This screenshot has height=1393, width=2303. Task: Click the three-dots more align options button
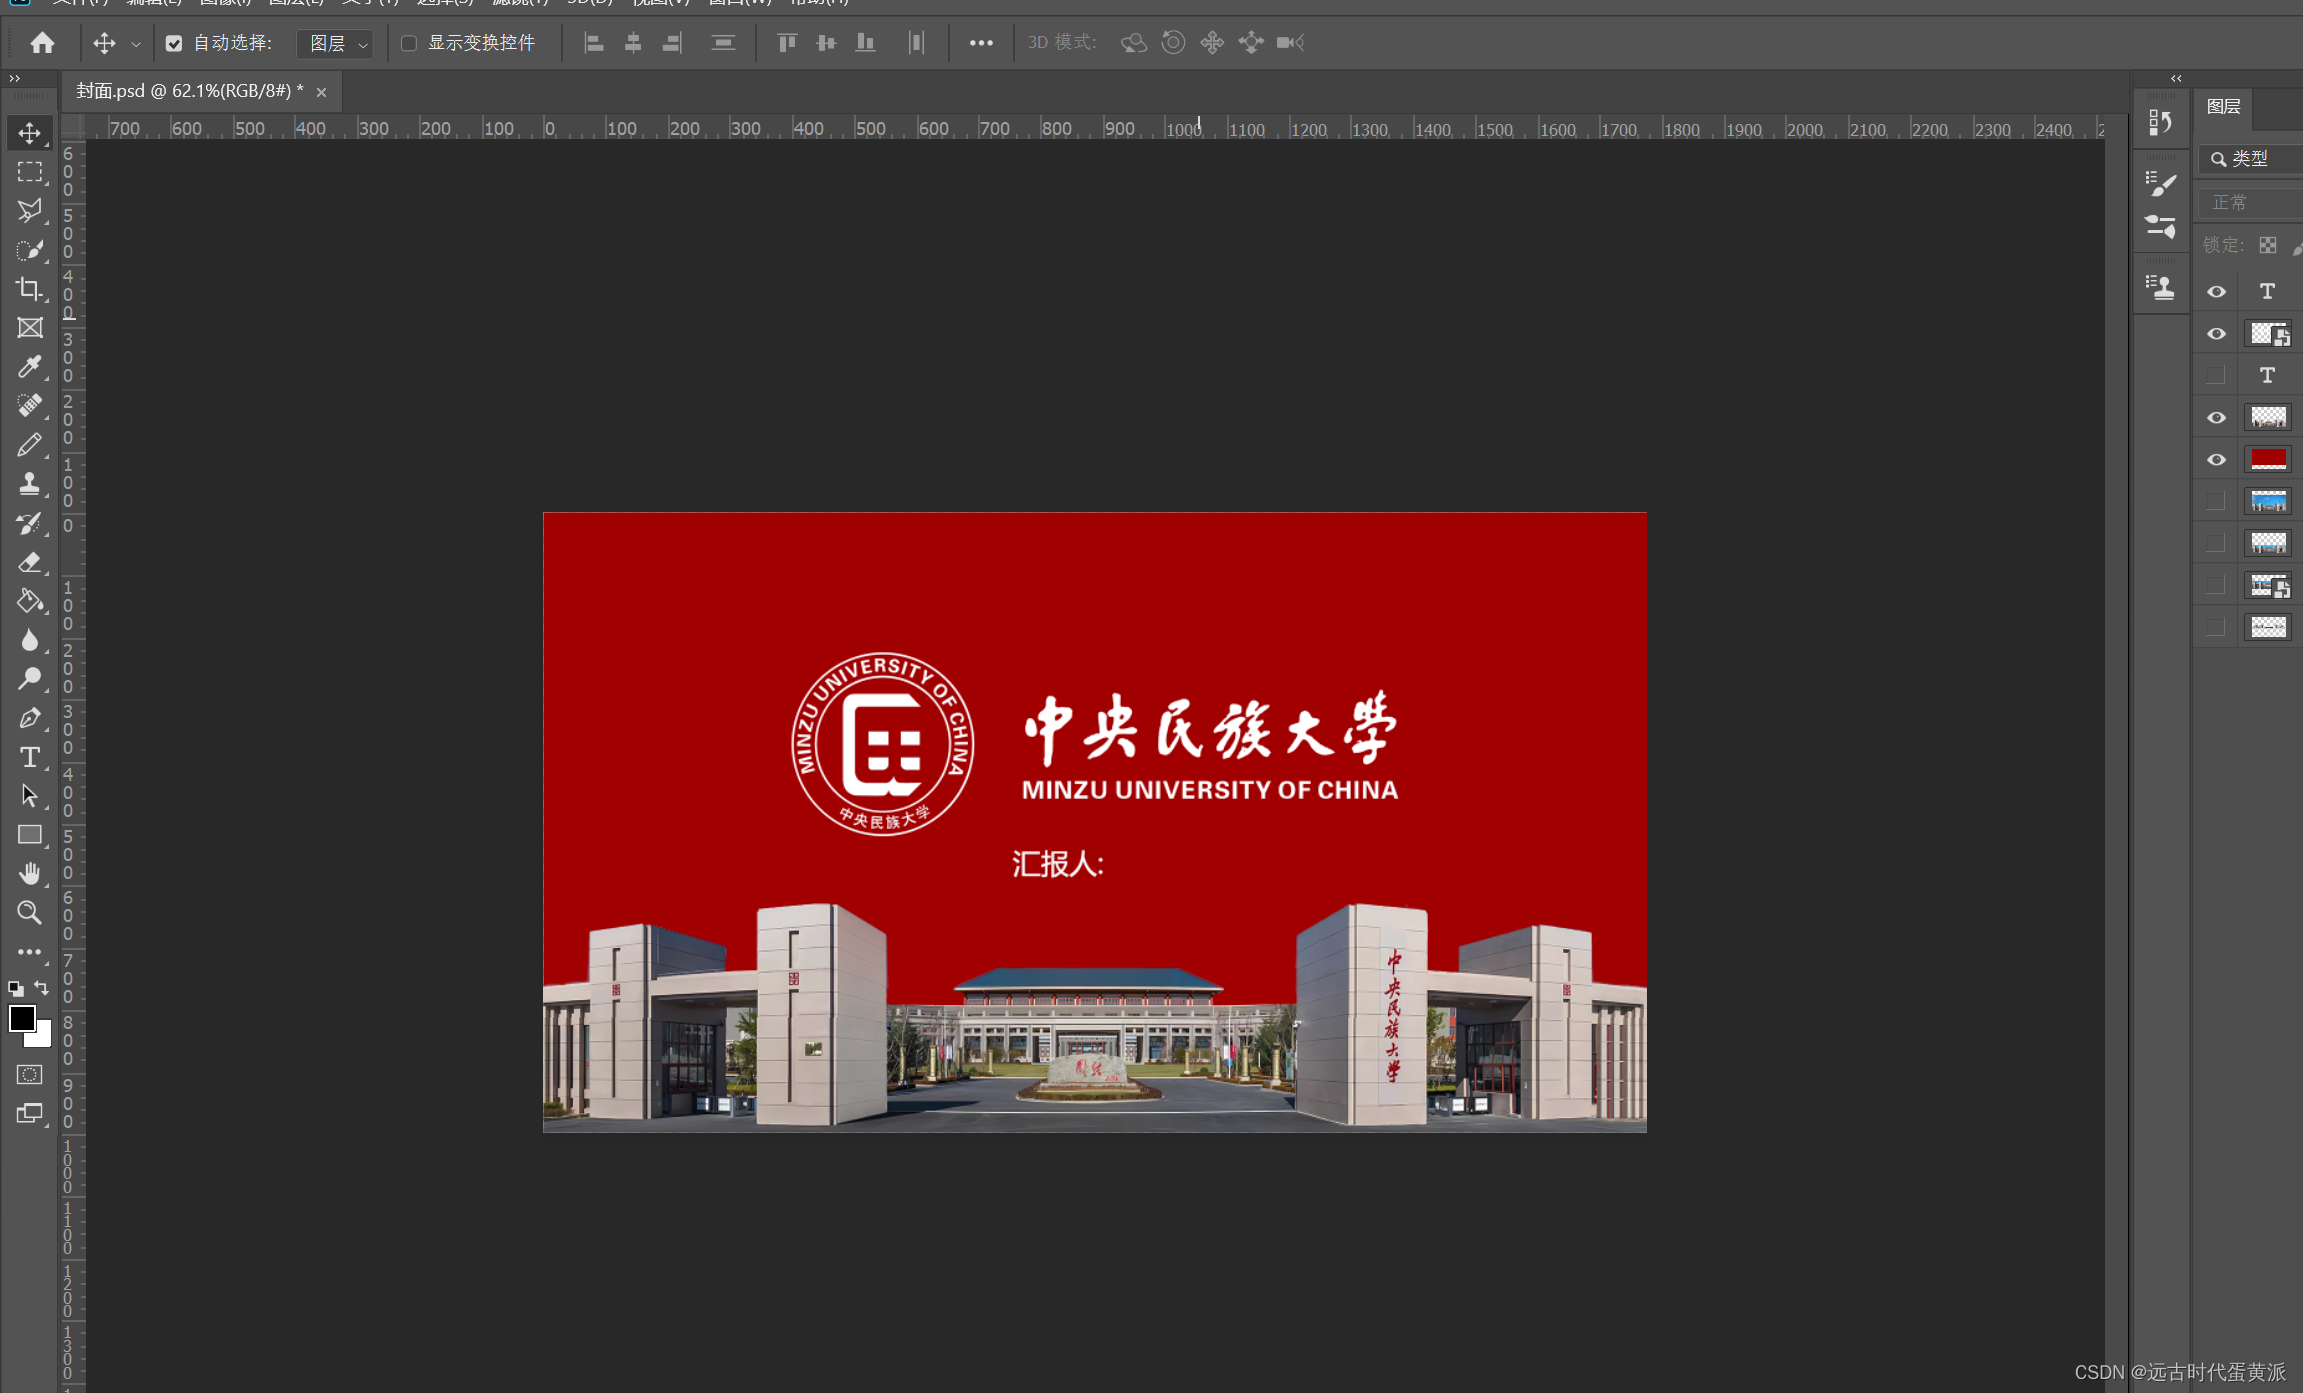click(981, 43)
